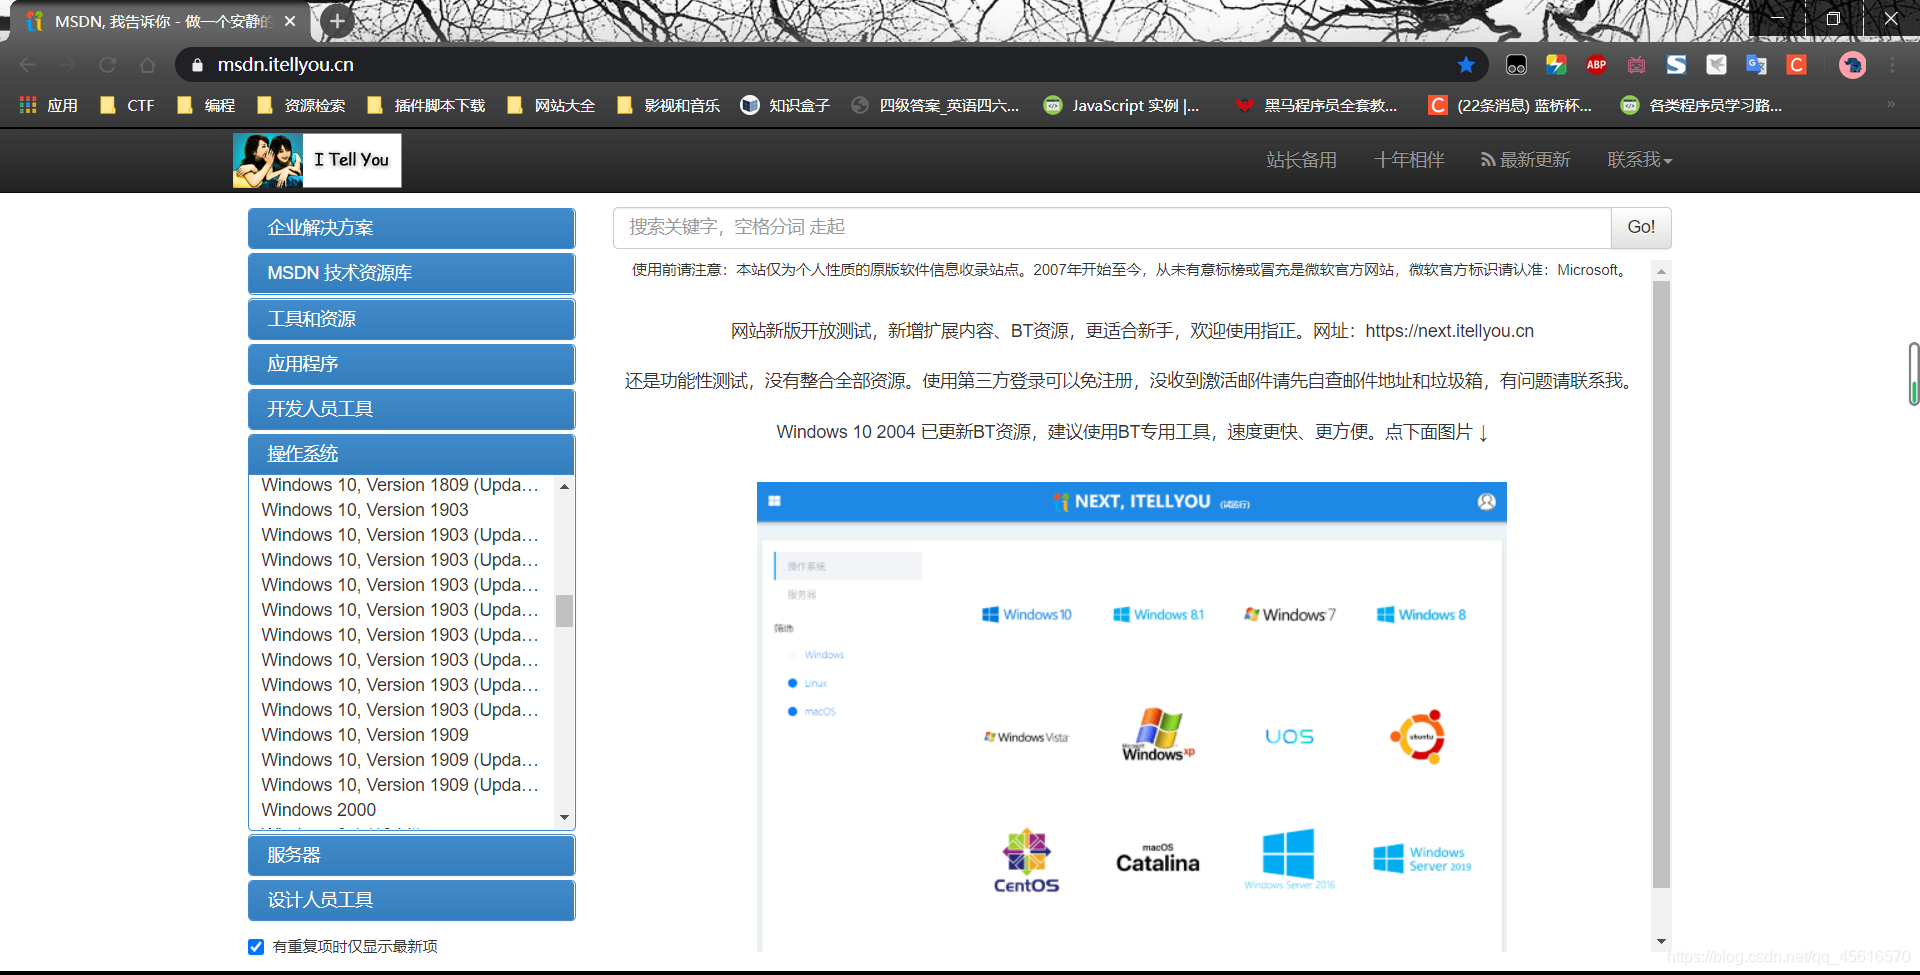Image resolution: width=1920 pixels, height=975 pixels.
Task: Click OS list scrollbar thumb
Action: click(x=565, y=611)
